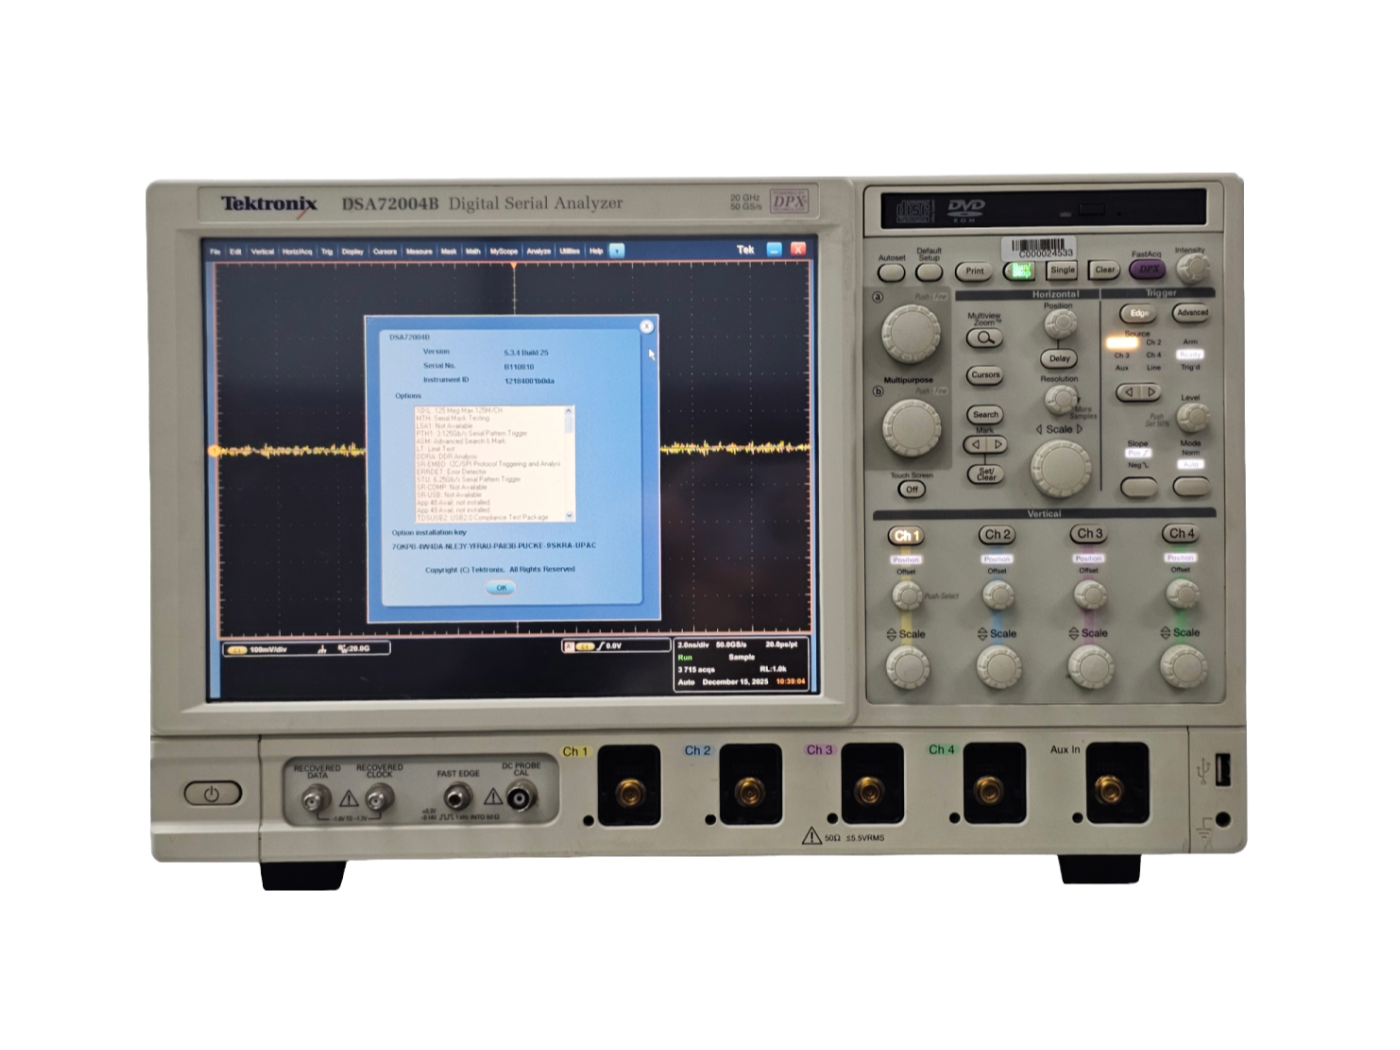Open the Horiz/Acq menu
The height and width of the screenshot is (1050, 1400).
click(297, 251)
